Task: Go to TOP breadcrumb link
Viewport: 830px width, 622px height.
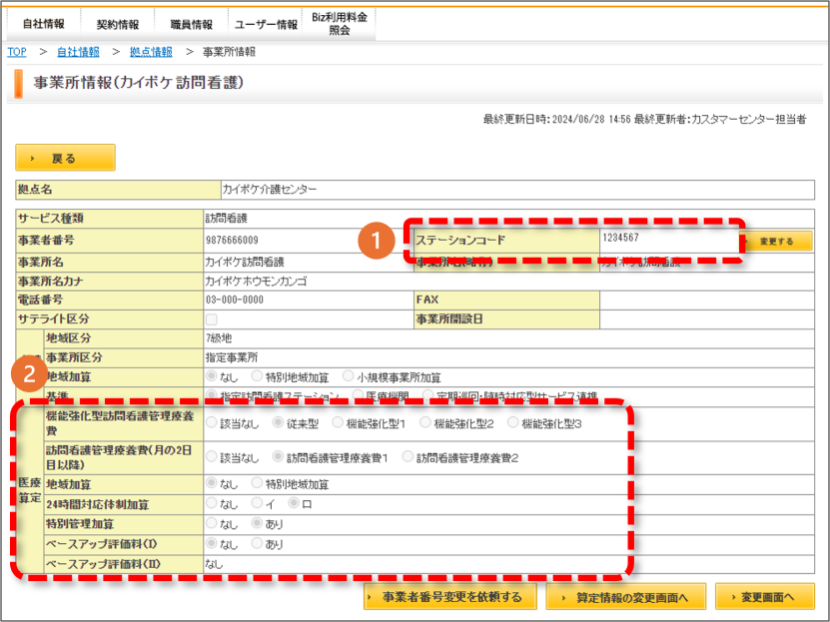Action: (17, 52)
